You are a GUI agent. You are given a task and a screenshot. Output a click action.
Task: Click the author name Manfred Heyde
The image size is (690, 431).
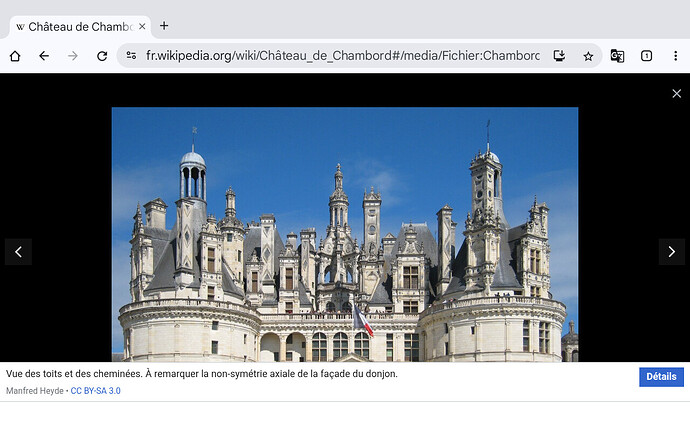point(35,391)
